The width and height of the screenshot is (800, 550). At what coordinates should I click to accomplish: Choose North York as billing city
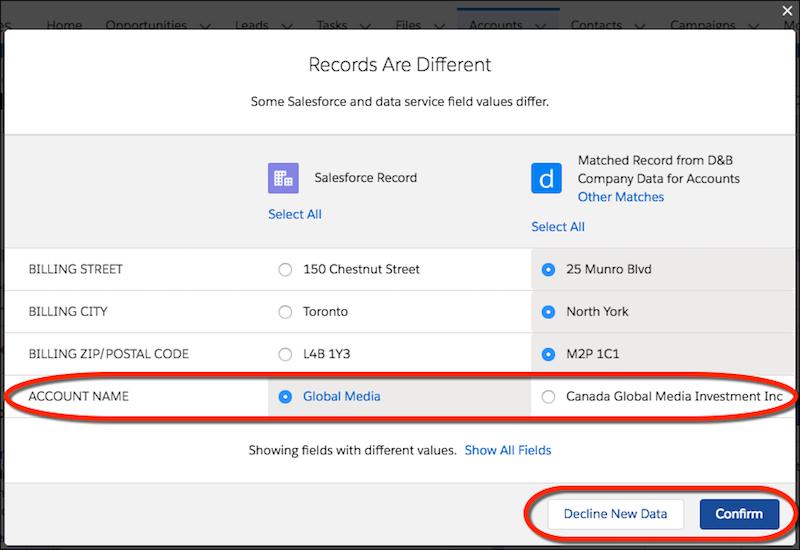coord(548,312)
